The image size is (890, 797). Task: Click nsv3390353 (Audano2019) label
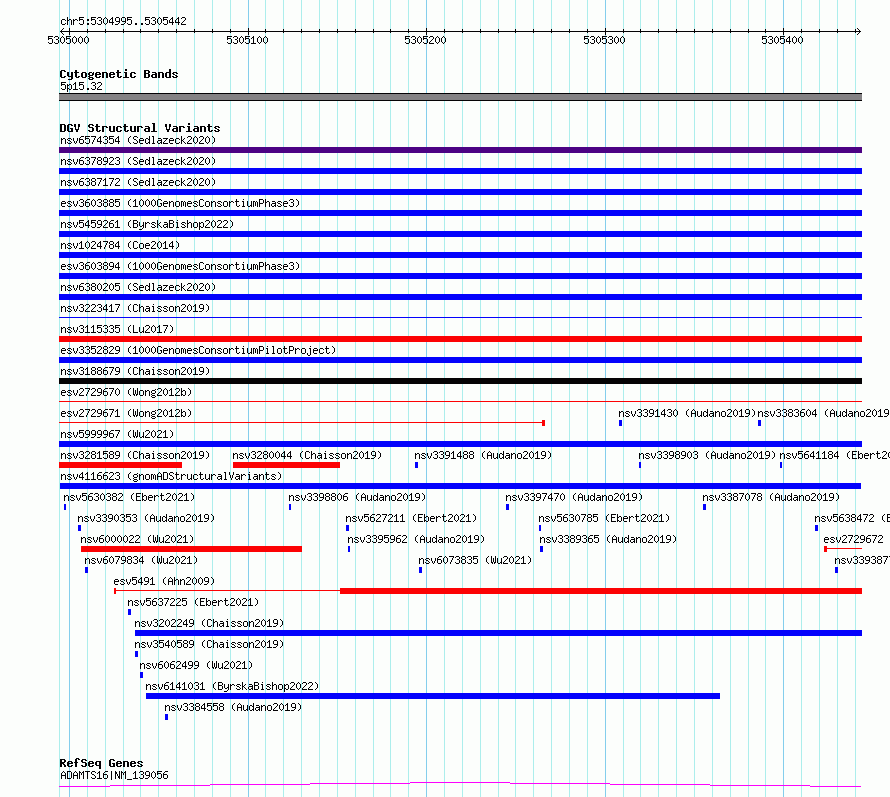coord(146,518)
